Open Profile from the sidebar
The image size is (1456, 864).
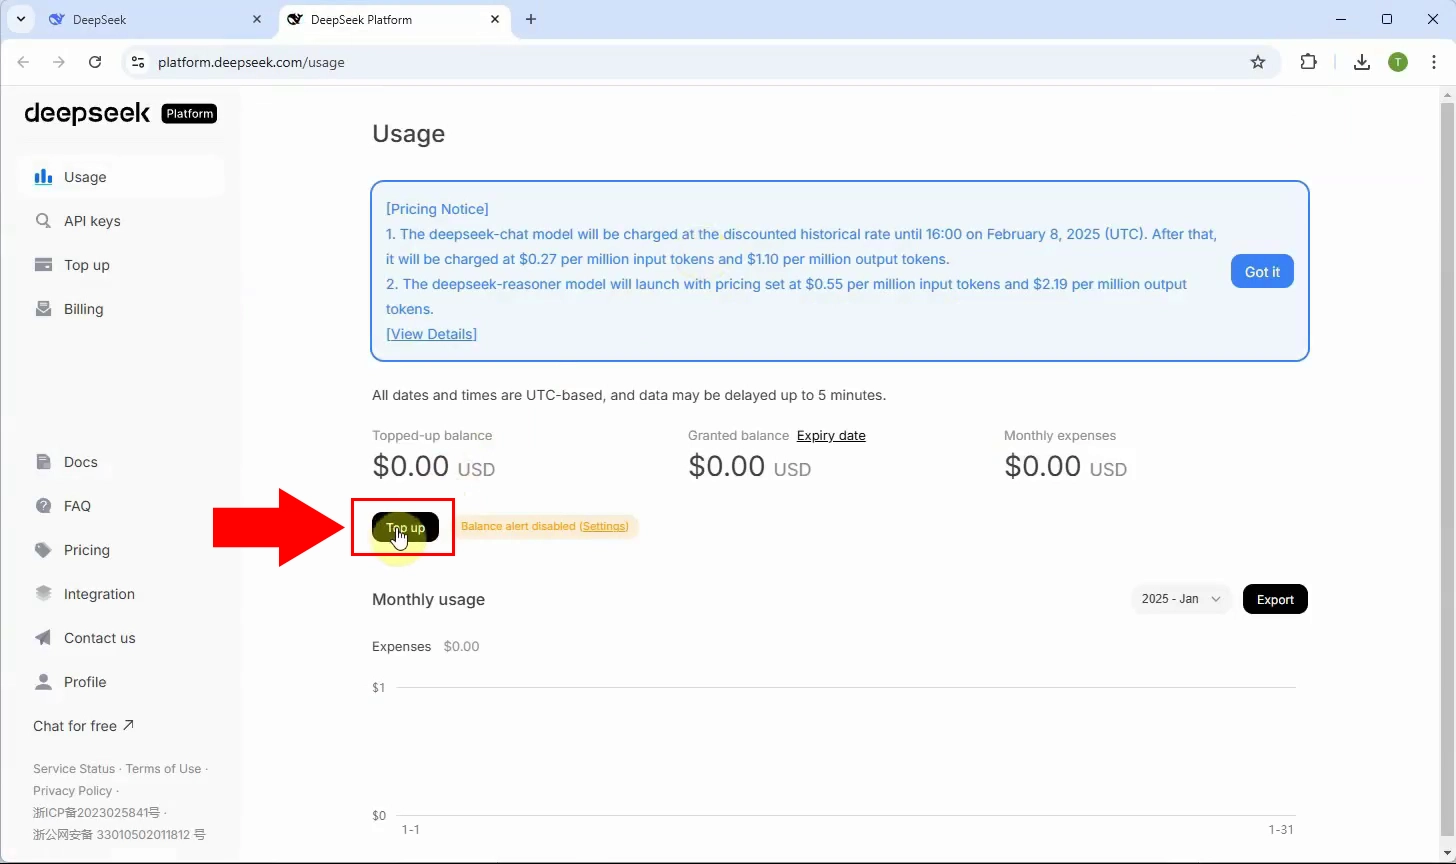(121, 682)
